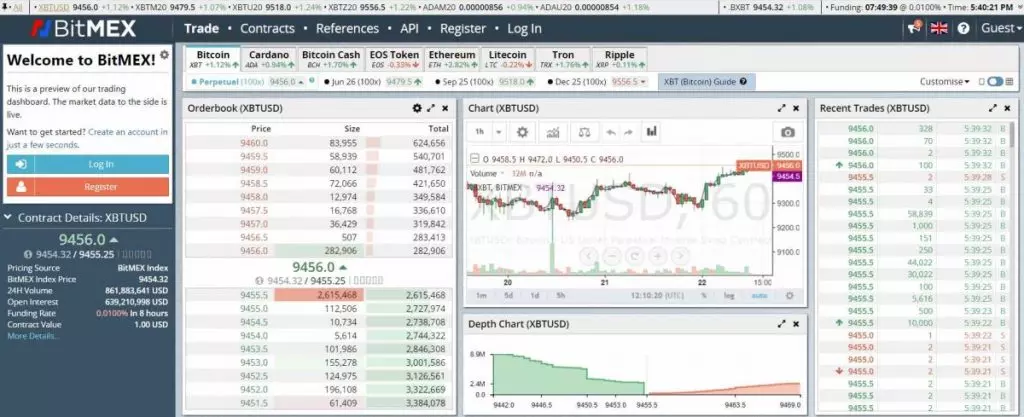This screenshot has width=1024, height=417.
Task: Open Guest account dropdown
Action: tap(1001, 28)
